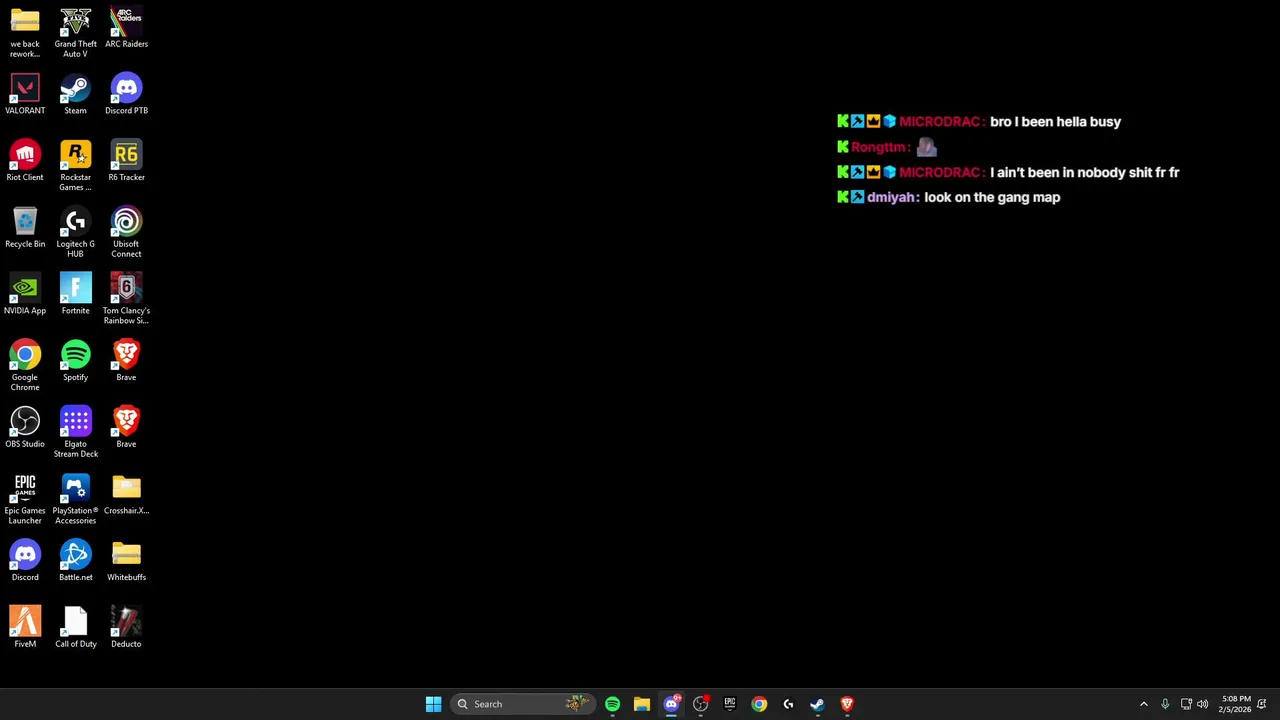
Task: Open the Call of Duty file
Action: coord(75,628)
